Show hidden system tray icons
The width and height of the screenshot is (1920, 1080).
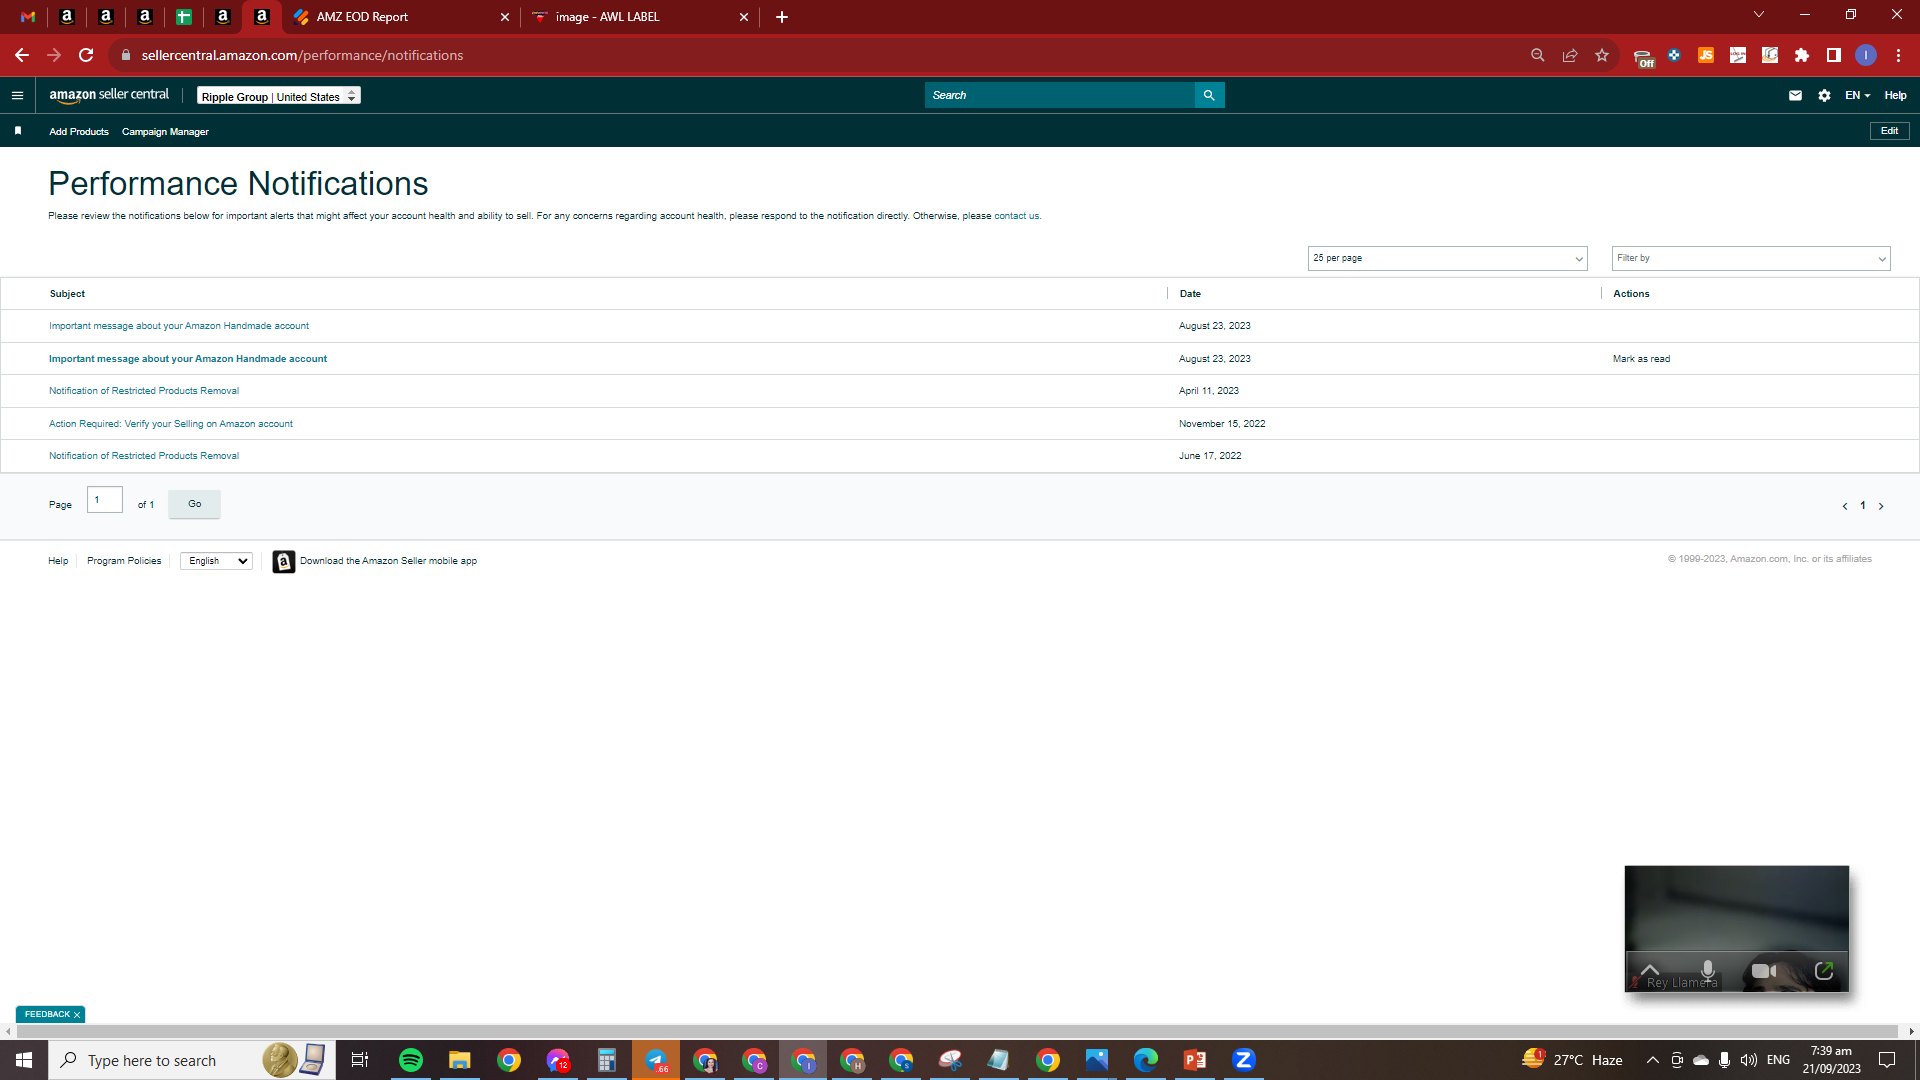tap(1652, 1060)
